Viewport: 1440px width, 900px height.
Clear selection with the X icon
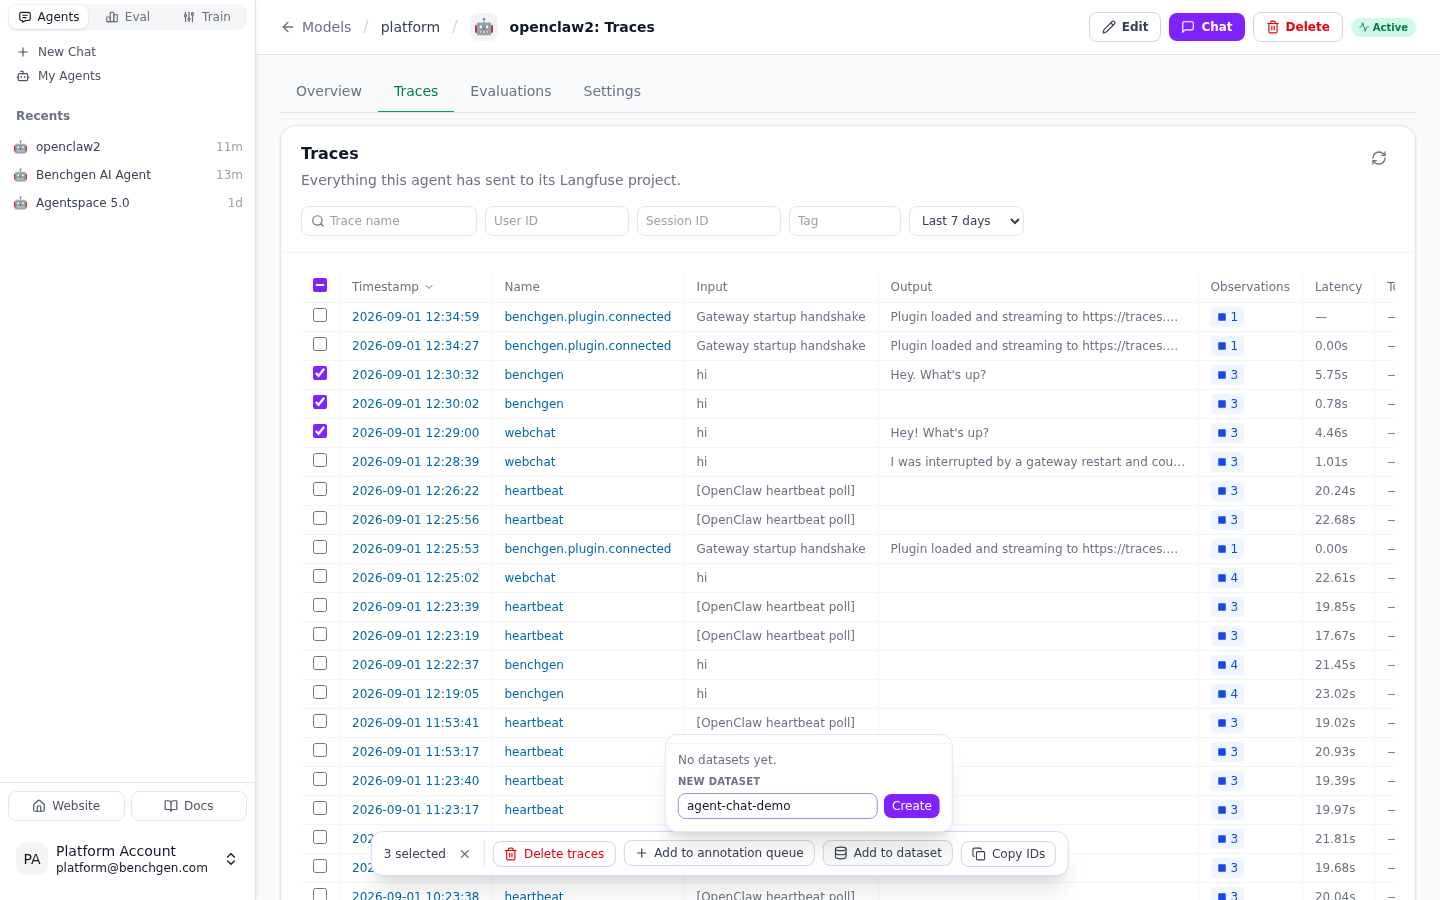tap(465, 854)
